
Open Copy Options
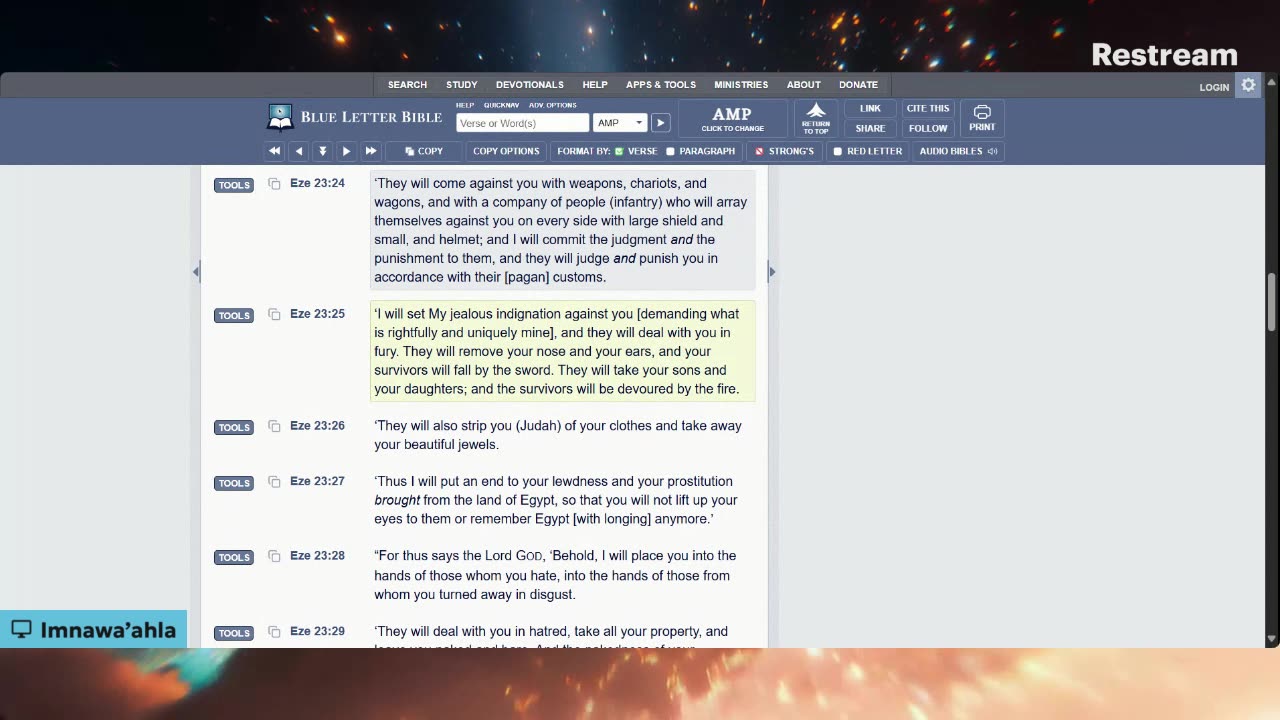(x=506, y=151)
